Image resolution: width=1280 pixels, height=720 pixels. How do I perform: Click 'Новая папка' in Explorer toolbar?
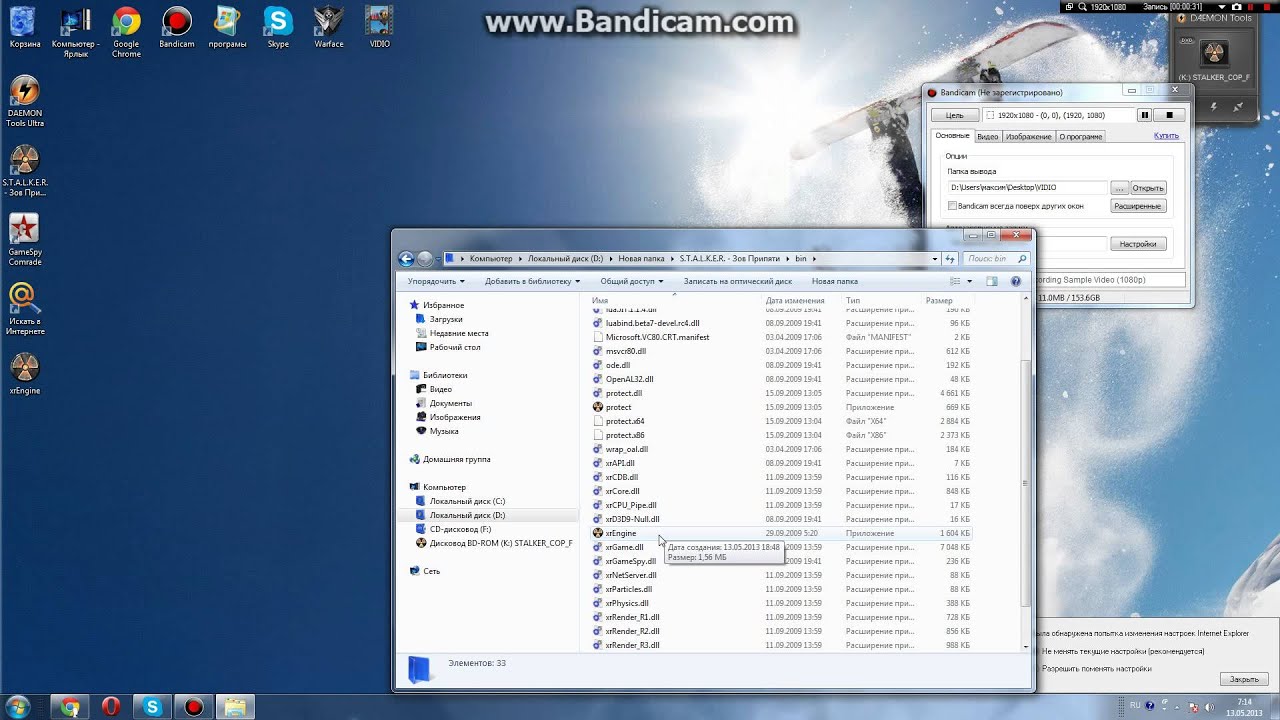click(835, 281)
